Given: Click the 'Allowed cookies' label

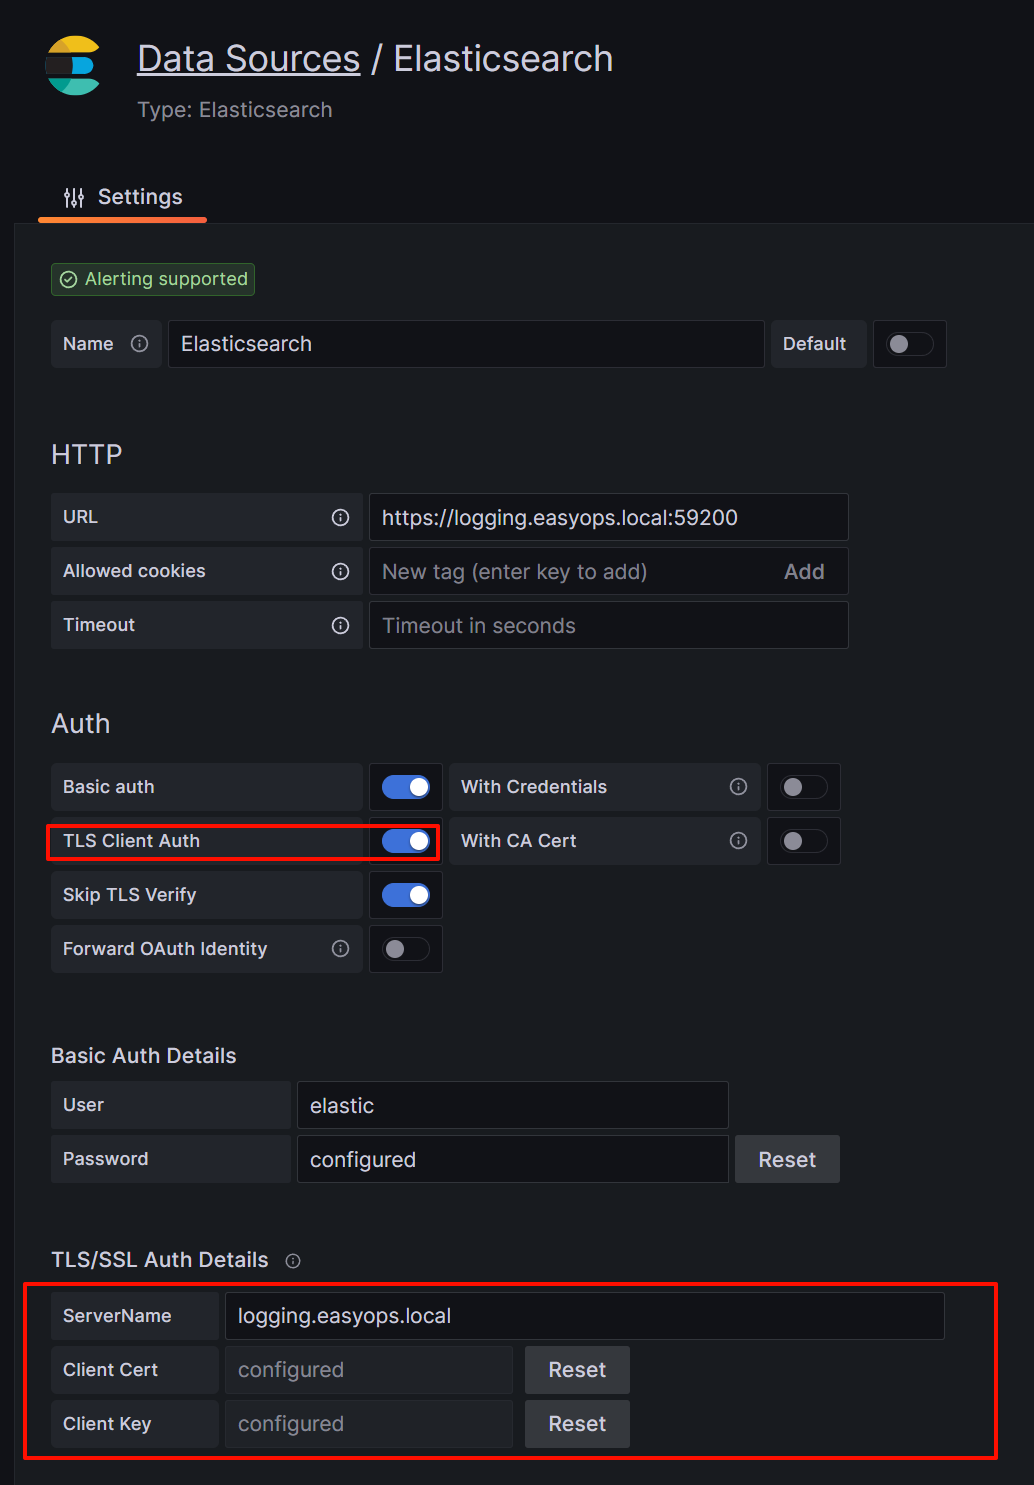Looking at the screenshot, I should coord(134,571).
